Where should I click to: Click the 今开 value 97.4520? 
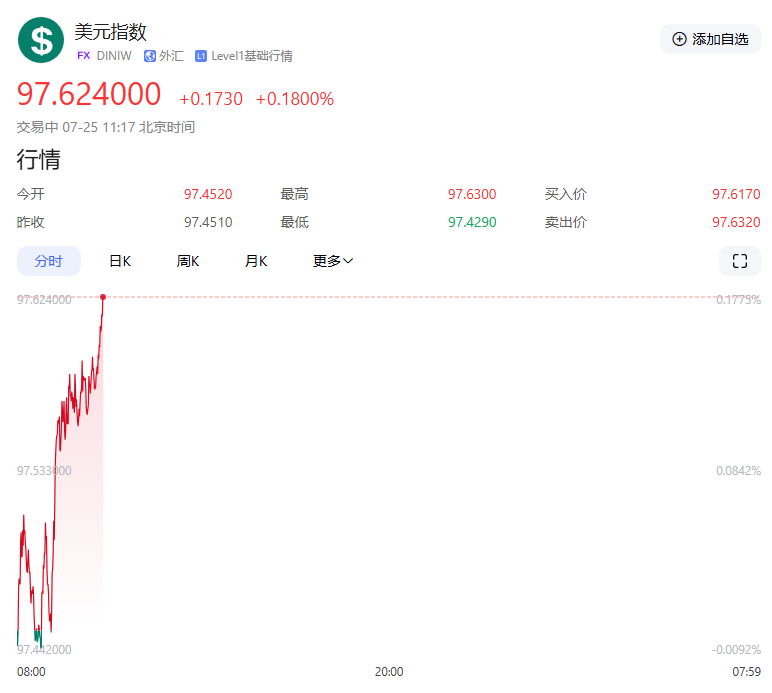(x=208, y=194)
